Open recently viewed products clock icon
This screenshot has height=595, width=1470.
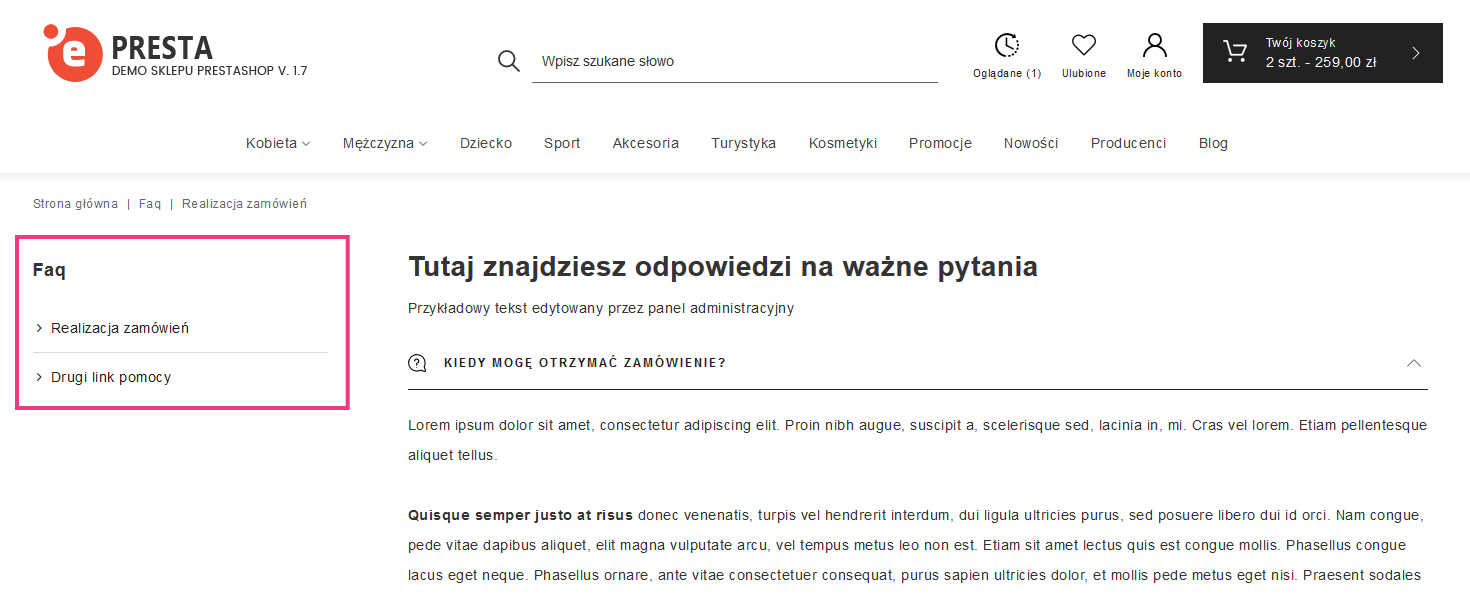click(1006, 45)
